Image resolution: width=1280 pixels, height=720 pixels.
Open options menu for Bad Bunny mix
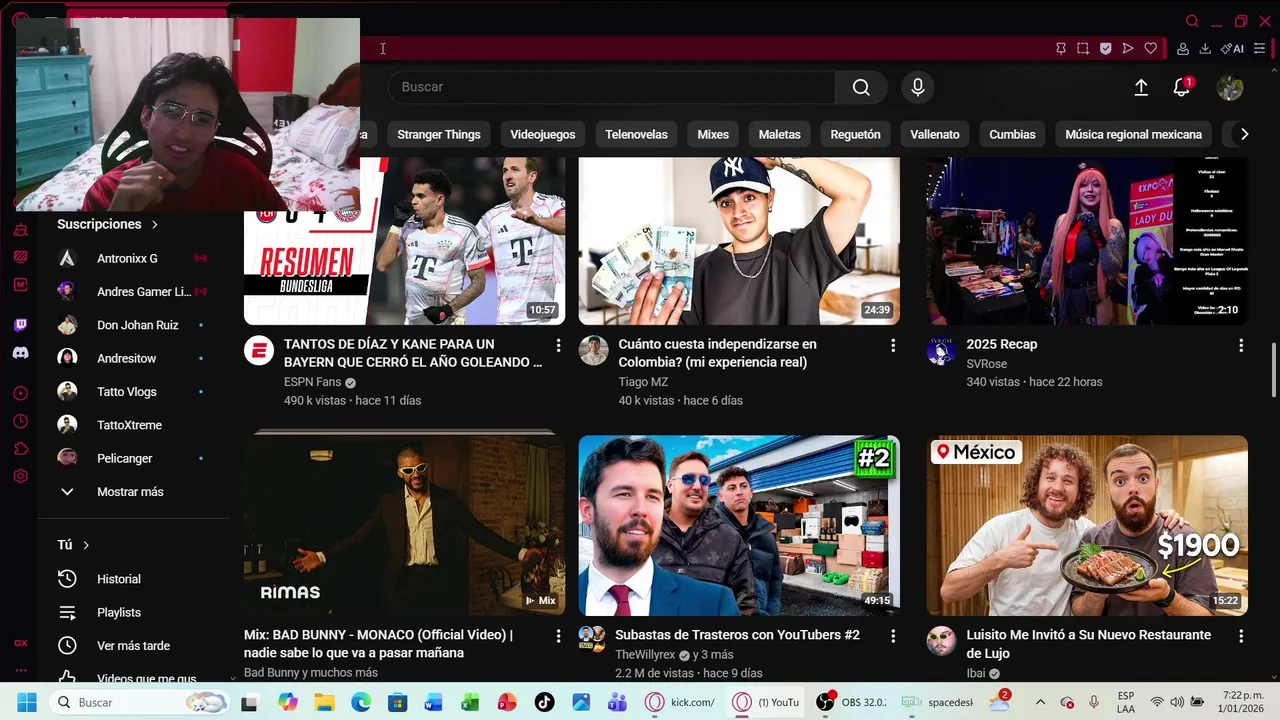558,636
